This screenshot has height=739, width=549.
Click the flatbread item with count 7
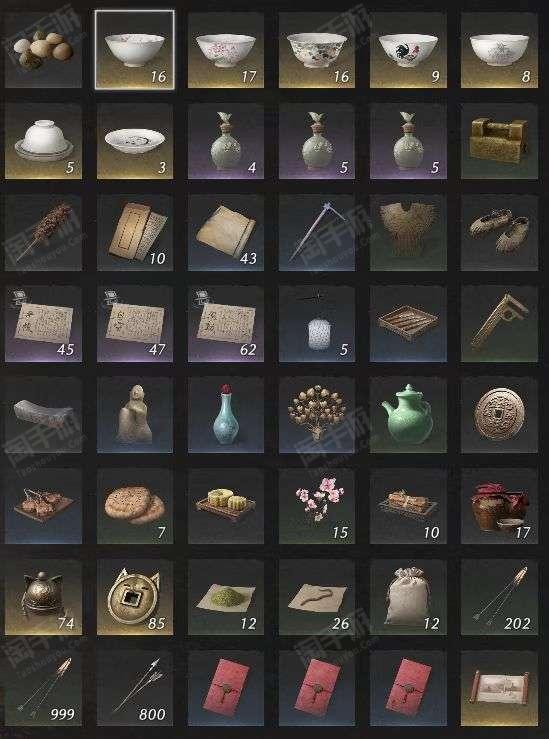coord(135,506)
